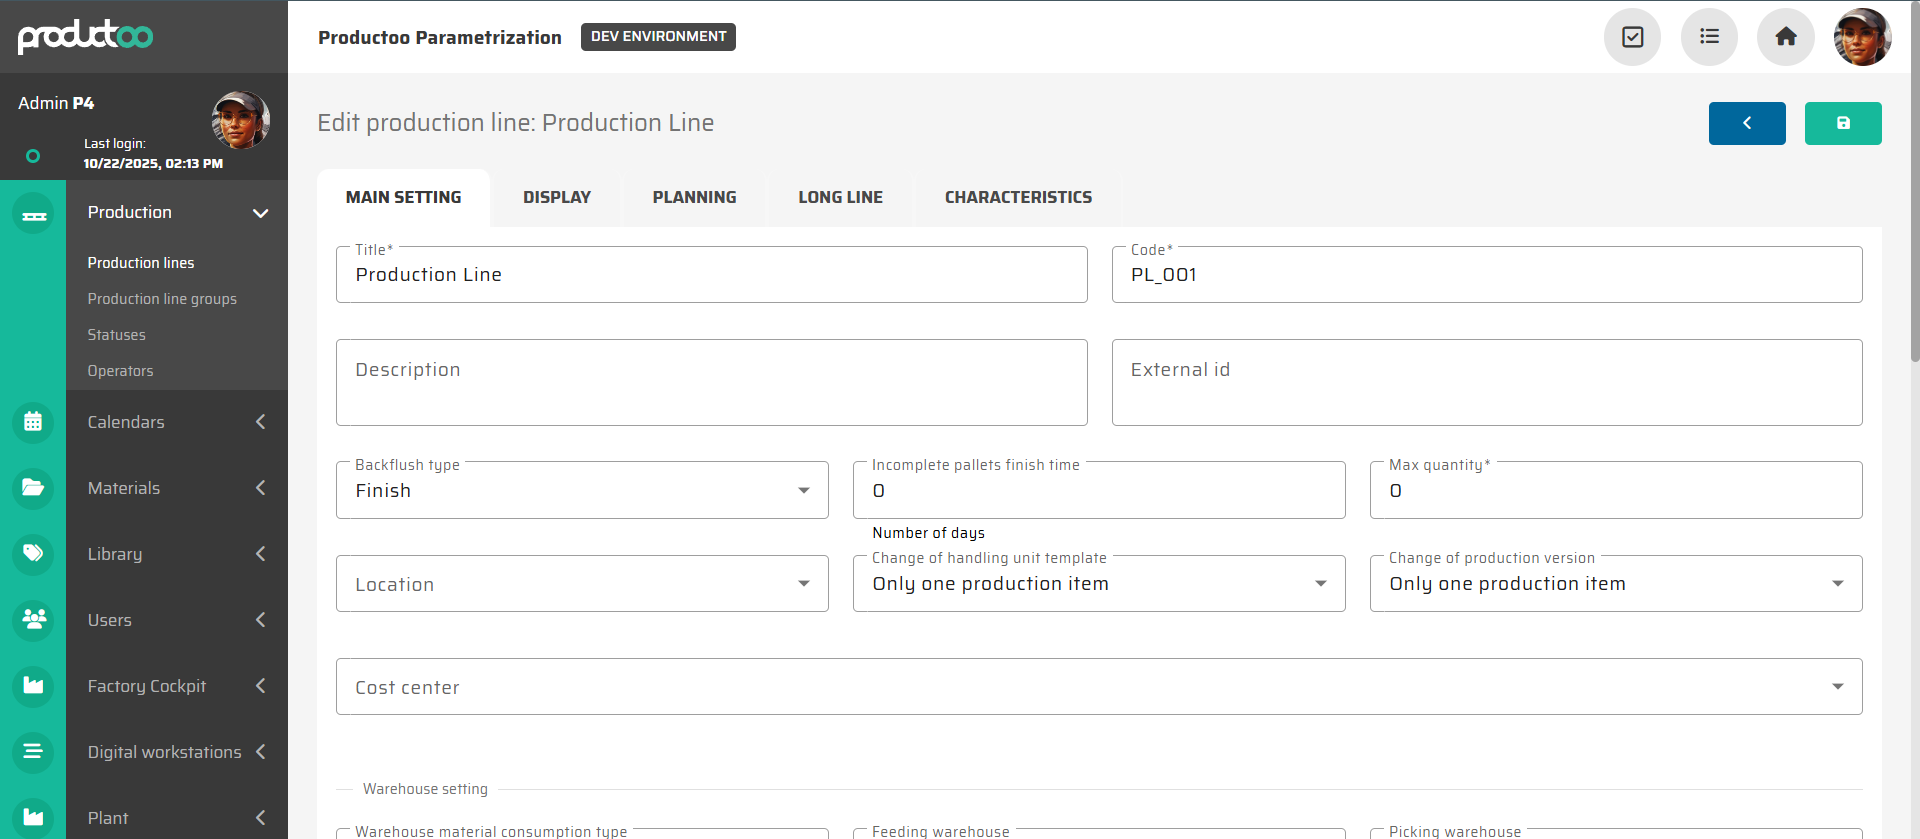Click into the Description text field
The image size is (1920, 839).
(x=711, y=383)
